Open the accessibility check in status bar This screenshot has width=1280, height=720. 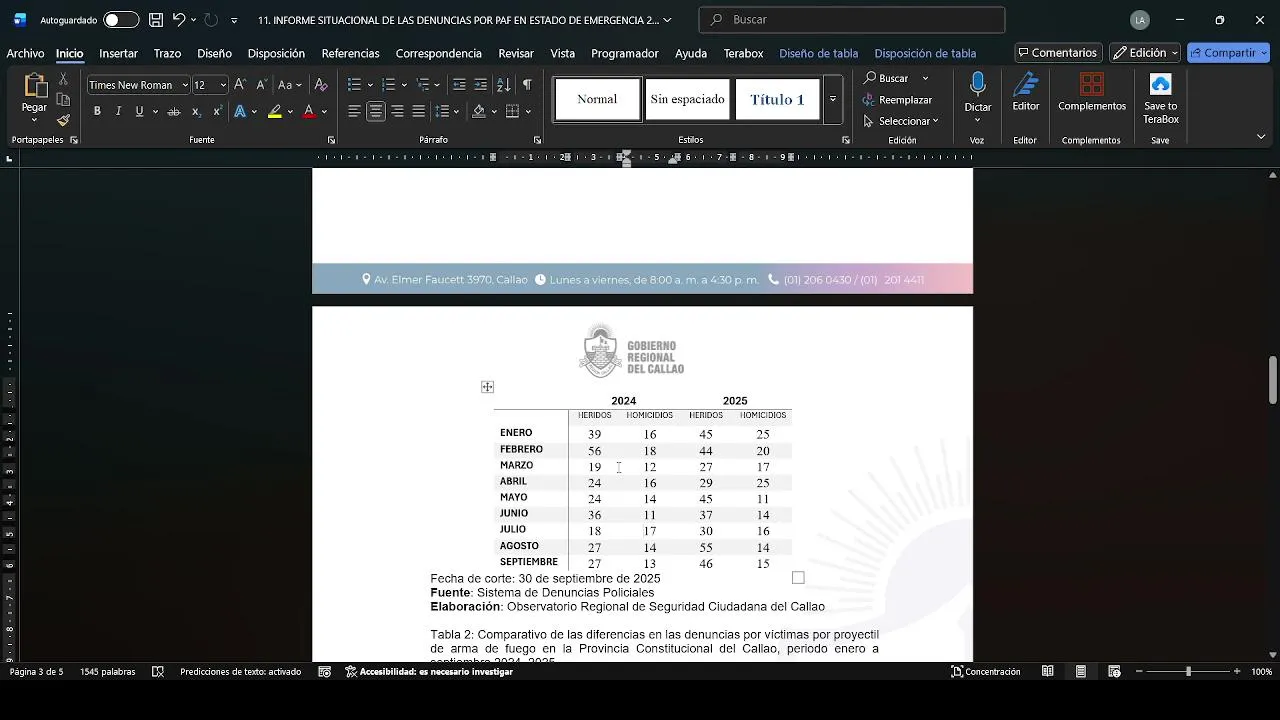[x=429, y=672]
